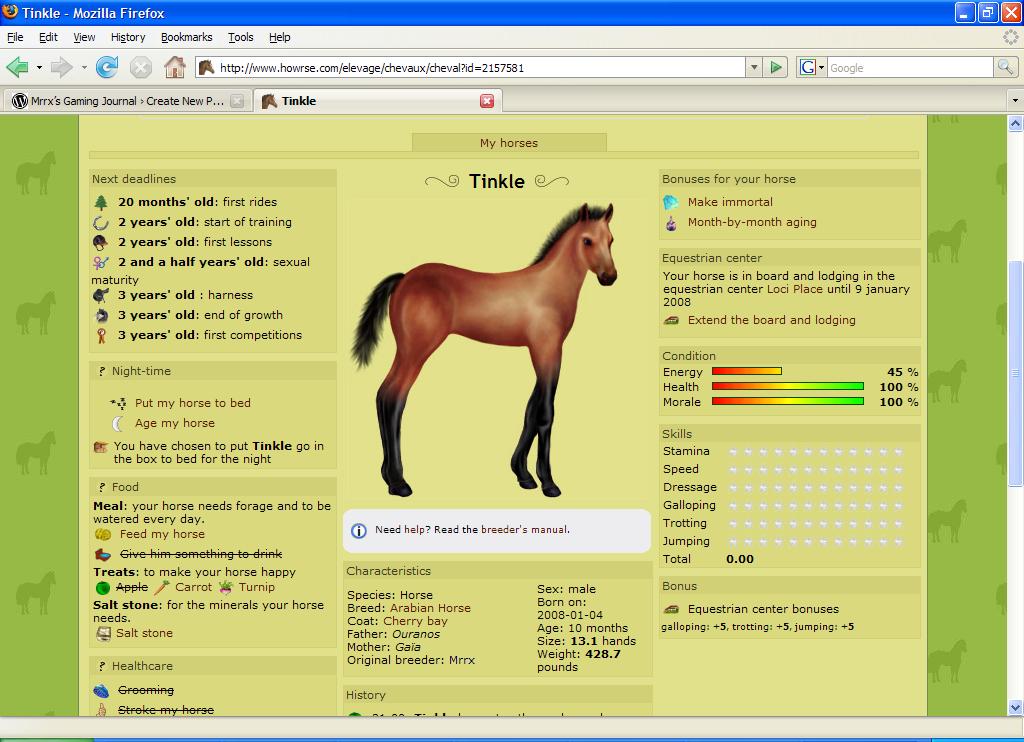Image resolution: width=1024 pixels, height=742 pixels.
Task: Click Feed my horse link
Action: (162, 534)
